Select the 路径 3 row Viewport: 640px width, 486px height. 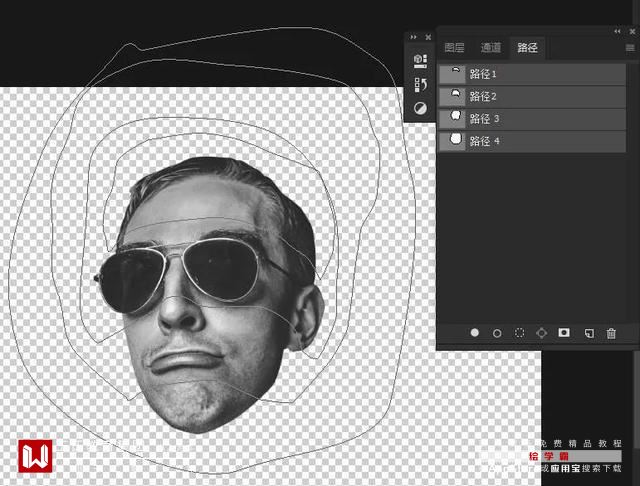pos(532,119)
